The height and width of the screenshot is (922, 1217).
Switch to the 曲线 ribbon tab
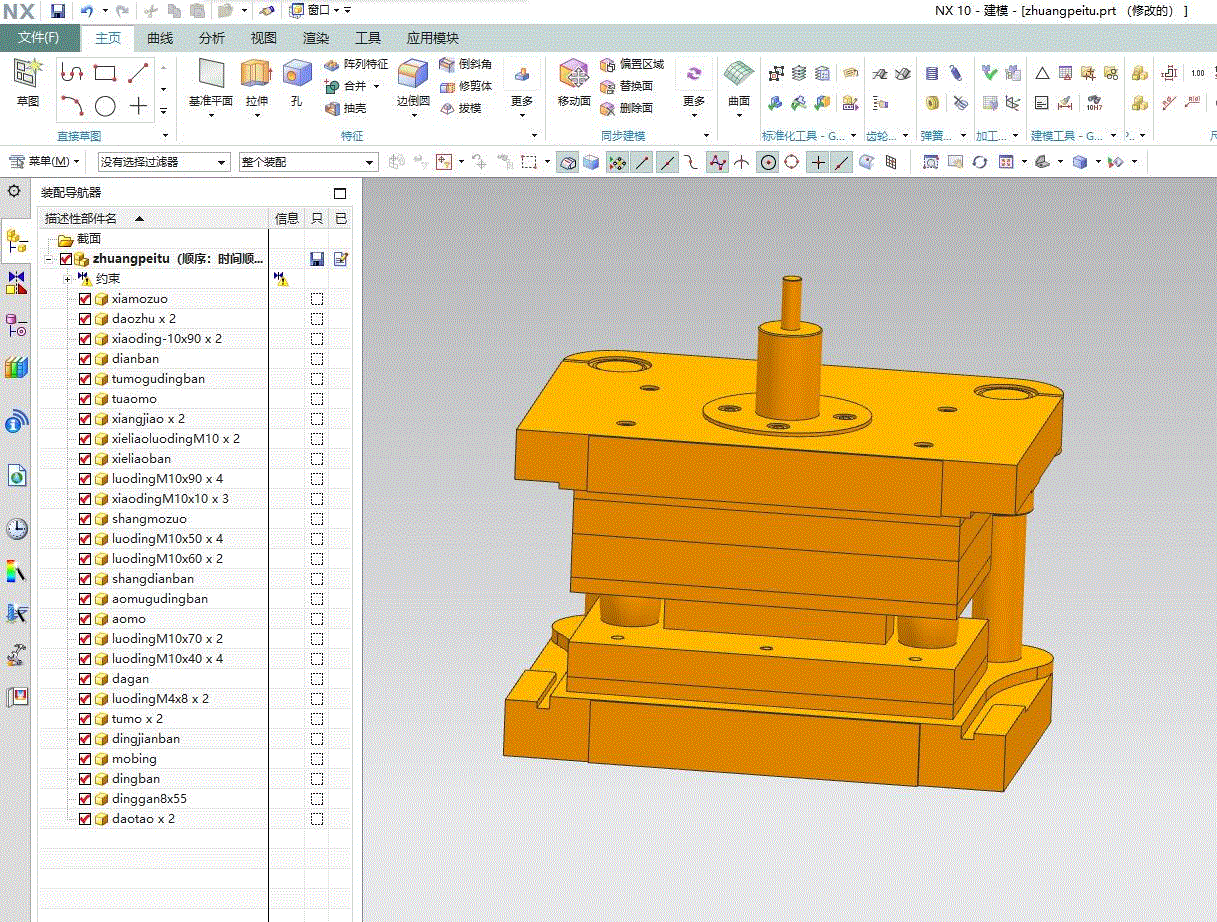160,38
